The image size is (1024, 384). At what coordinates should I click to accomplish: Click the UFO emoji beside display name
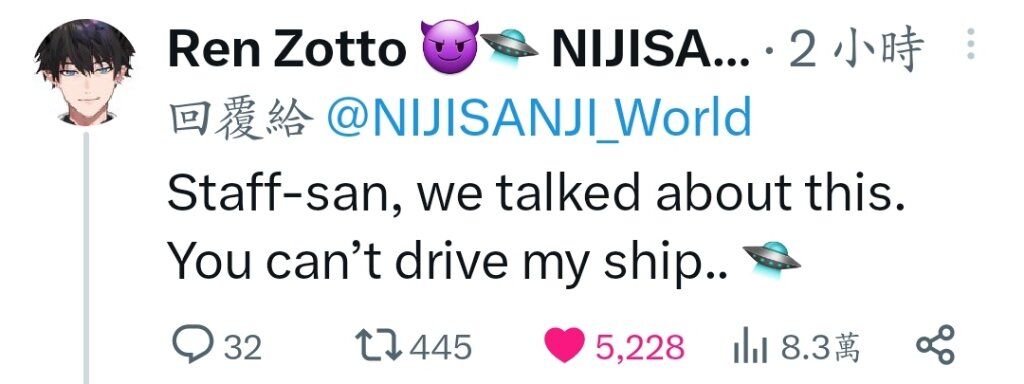(509, 46)
